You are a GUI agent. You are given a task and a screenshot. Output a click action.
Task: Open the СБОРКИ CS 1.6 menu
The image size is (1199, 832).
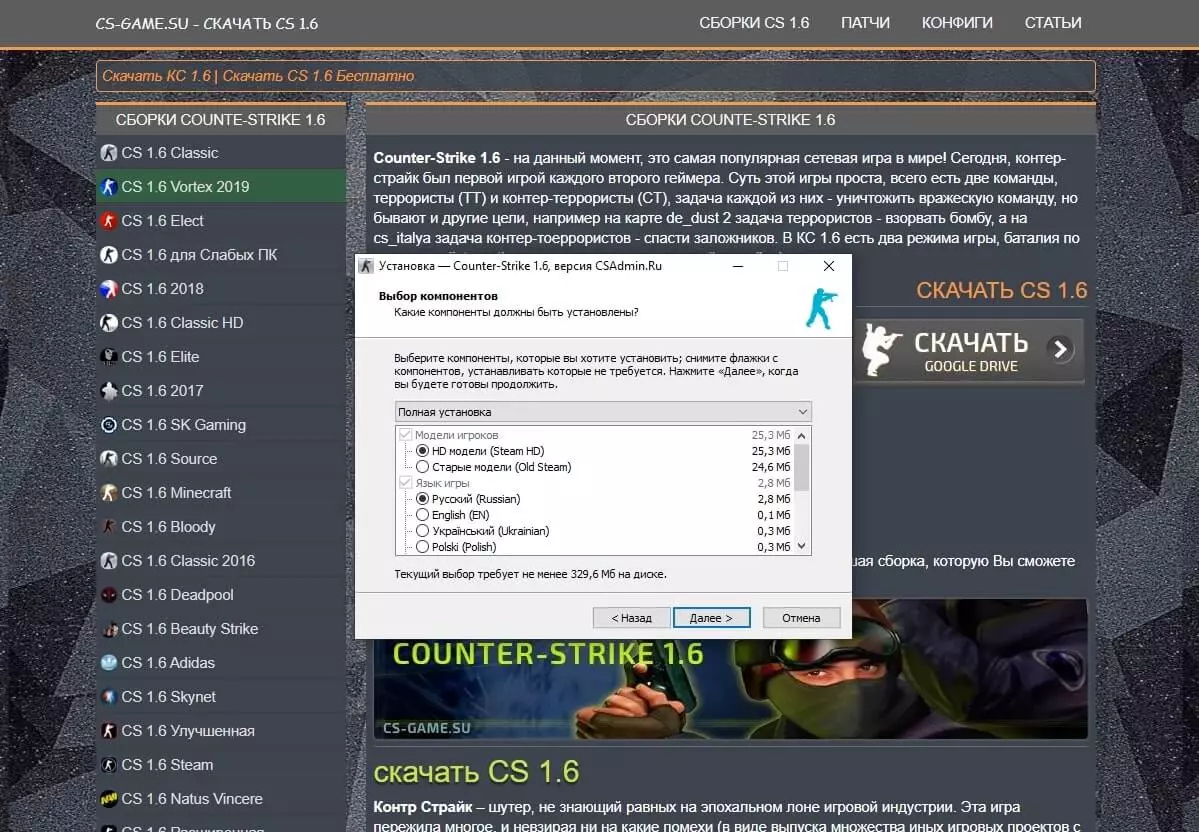(754, 23)
